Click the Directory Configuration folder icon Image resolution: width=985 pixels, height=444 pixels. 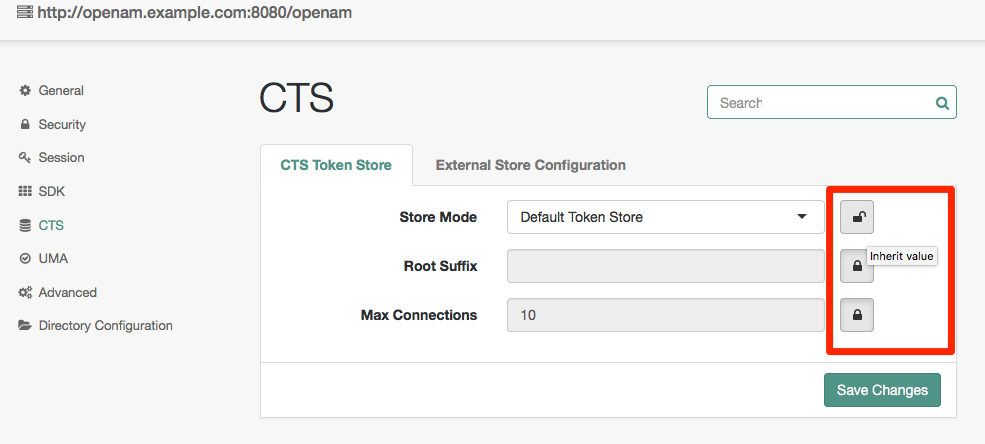click(x=25, y=326)
